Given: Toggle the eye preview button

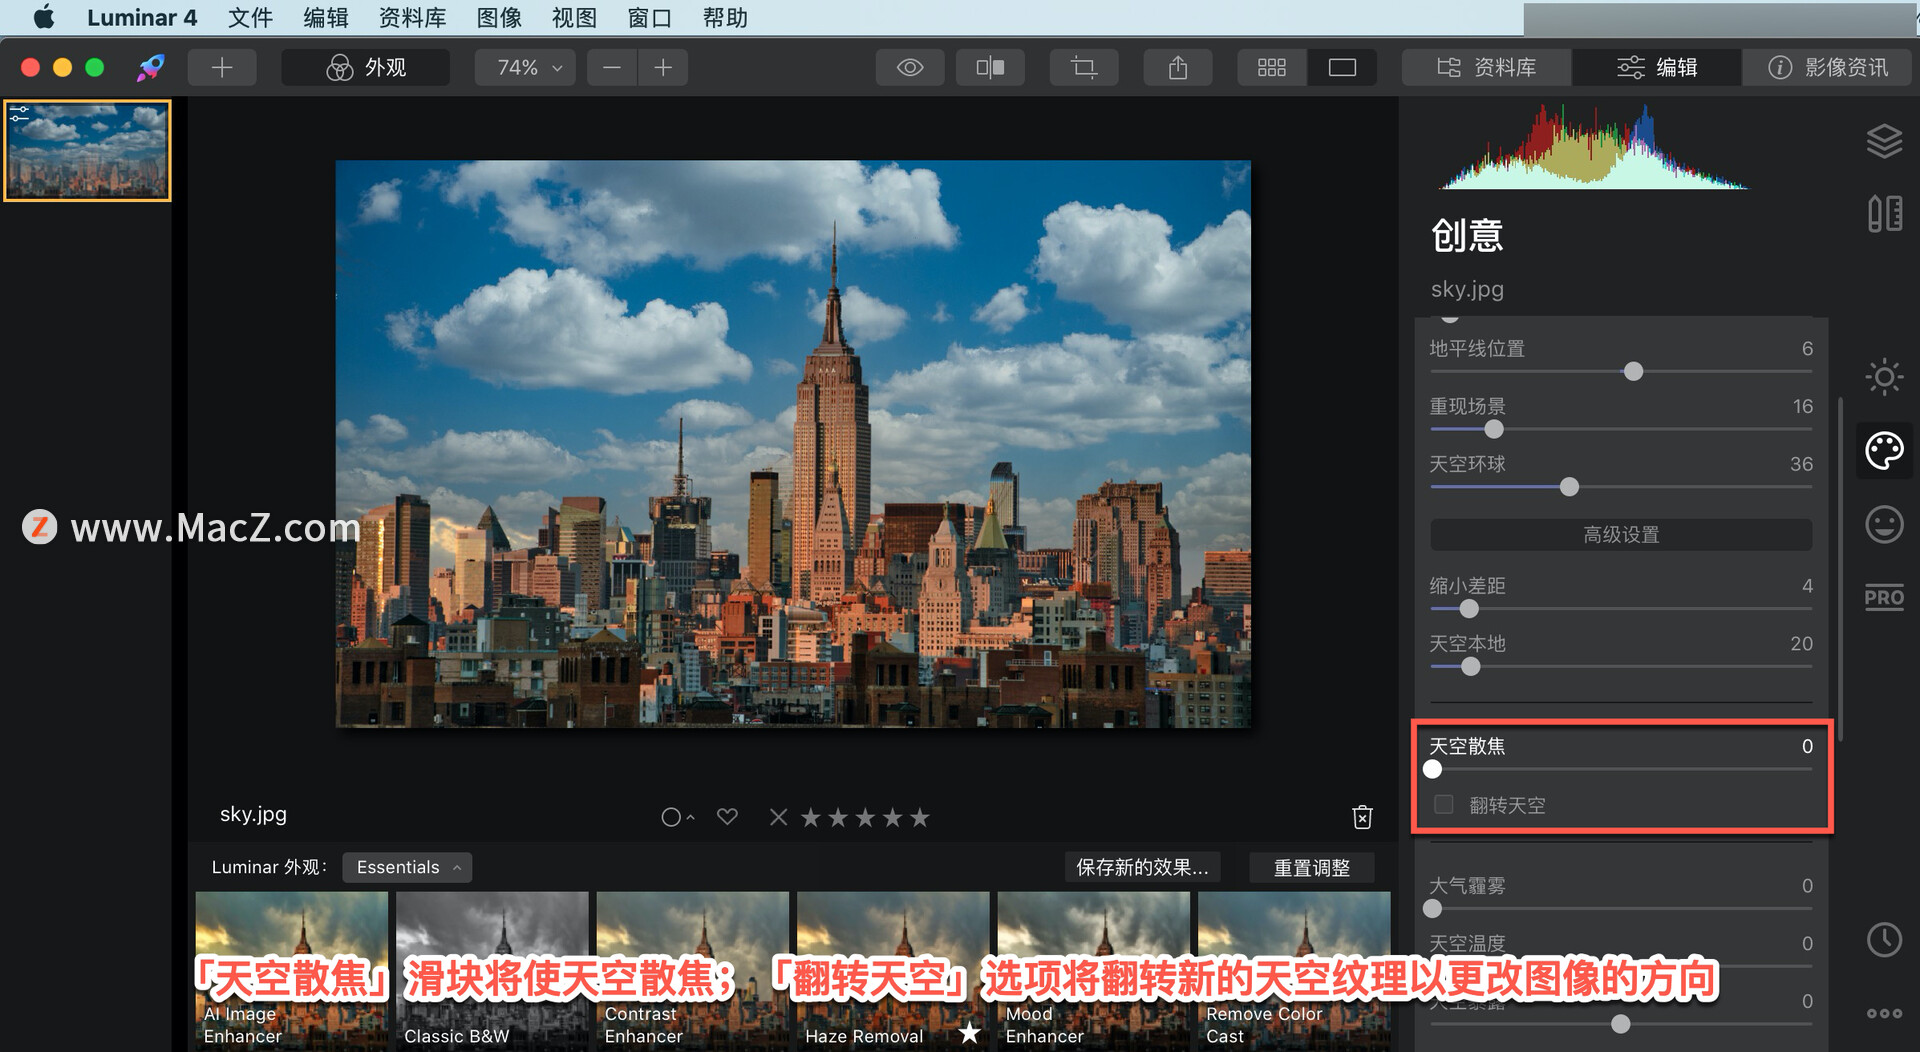Looking at the screenshot, I should tap(909, 67).
